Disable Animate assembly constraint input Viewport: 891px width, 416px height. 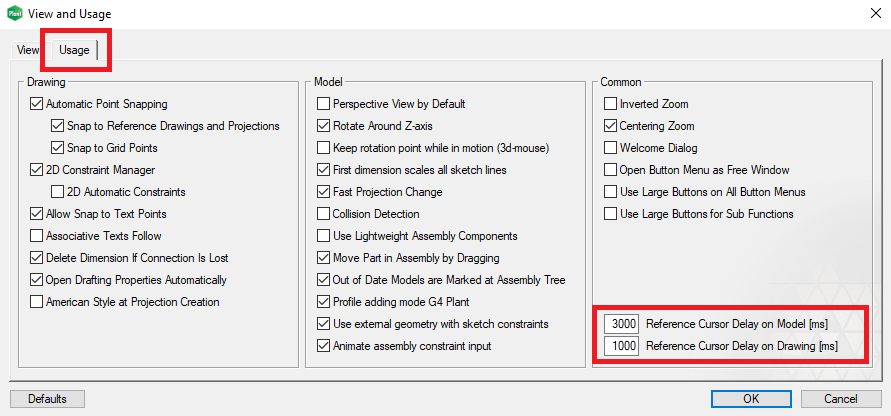(x=323, y=346)
